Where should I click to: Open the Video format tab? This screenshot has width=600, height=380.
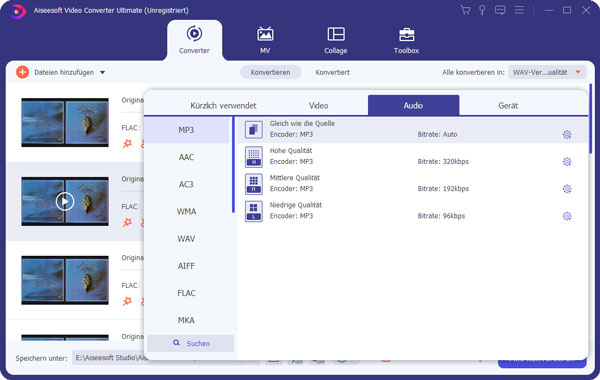[x=318, y=106]
